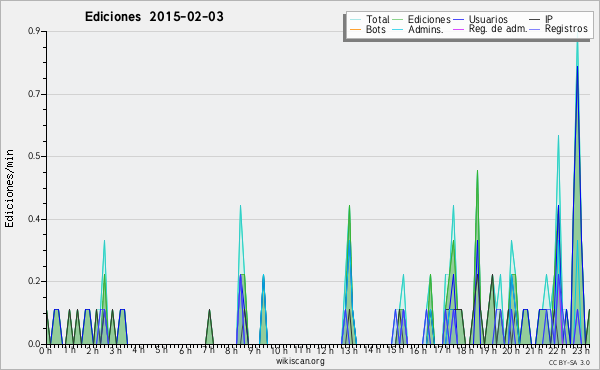Click the 20 h x-axis label
The image size is (600, 370).
[511, 350]
